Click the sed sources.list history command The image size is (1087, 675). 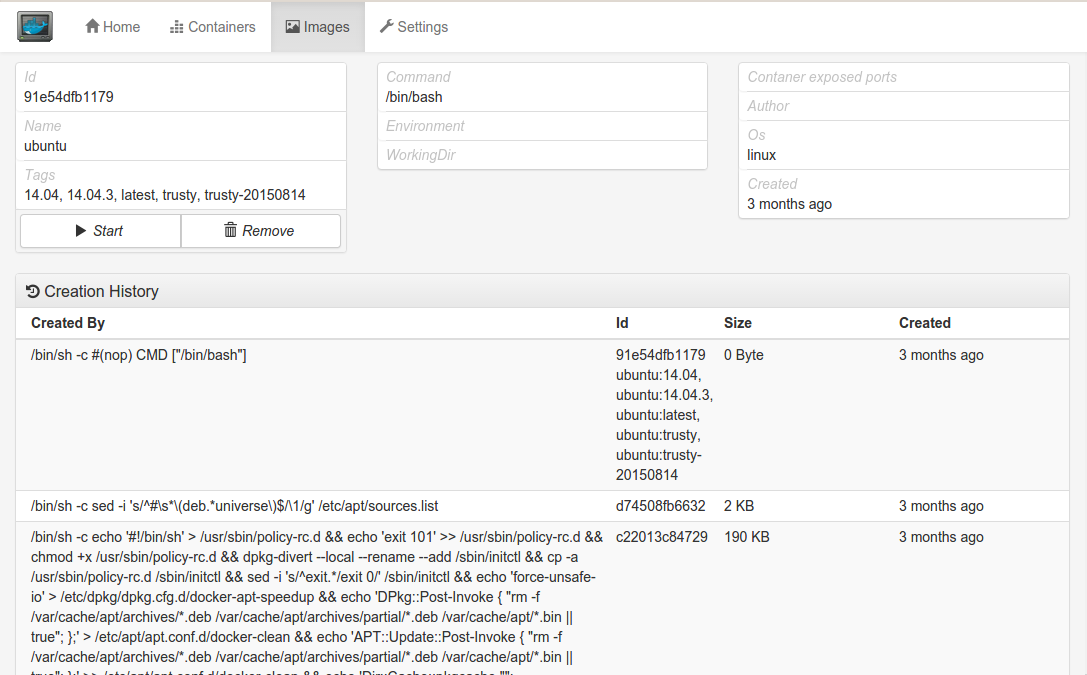coord(234,507)
